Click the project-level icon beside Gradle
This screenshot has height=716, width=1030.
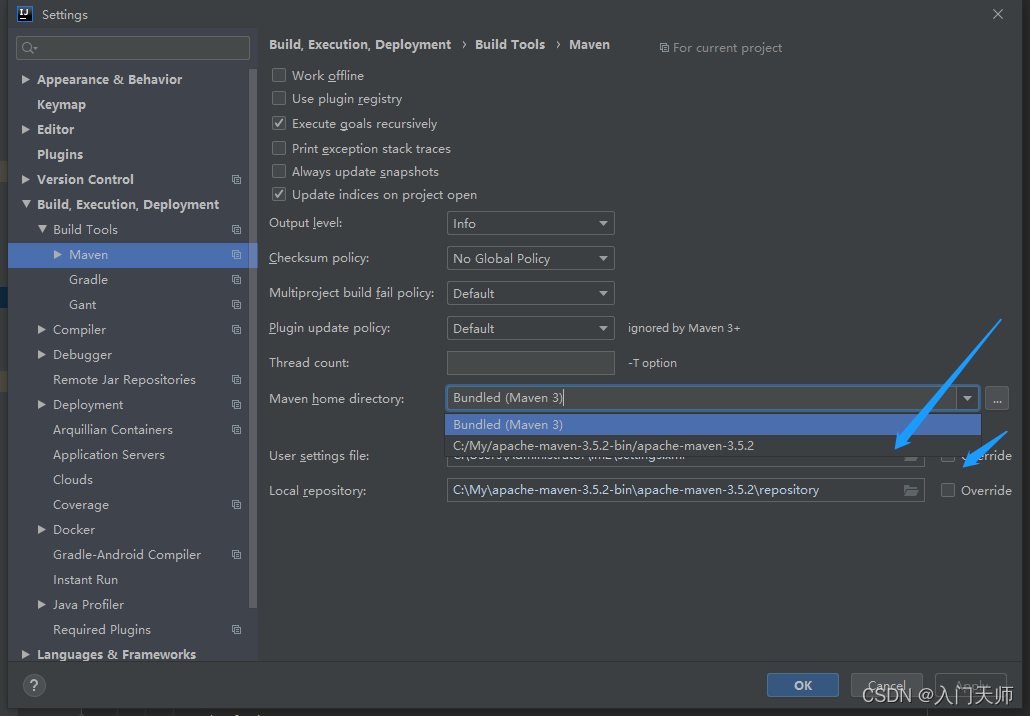pyautogui.click(x=236, y=279)
